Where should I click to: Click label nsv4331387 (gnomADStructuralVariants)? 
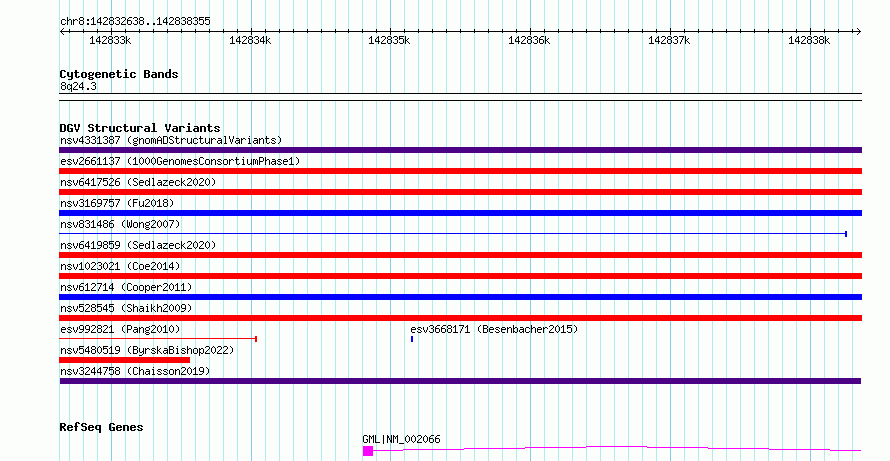coord(171,140)
